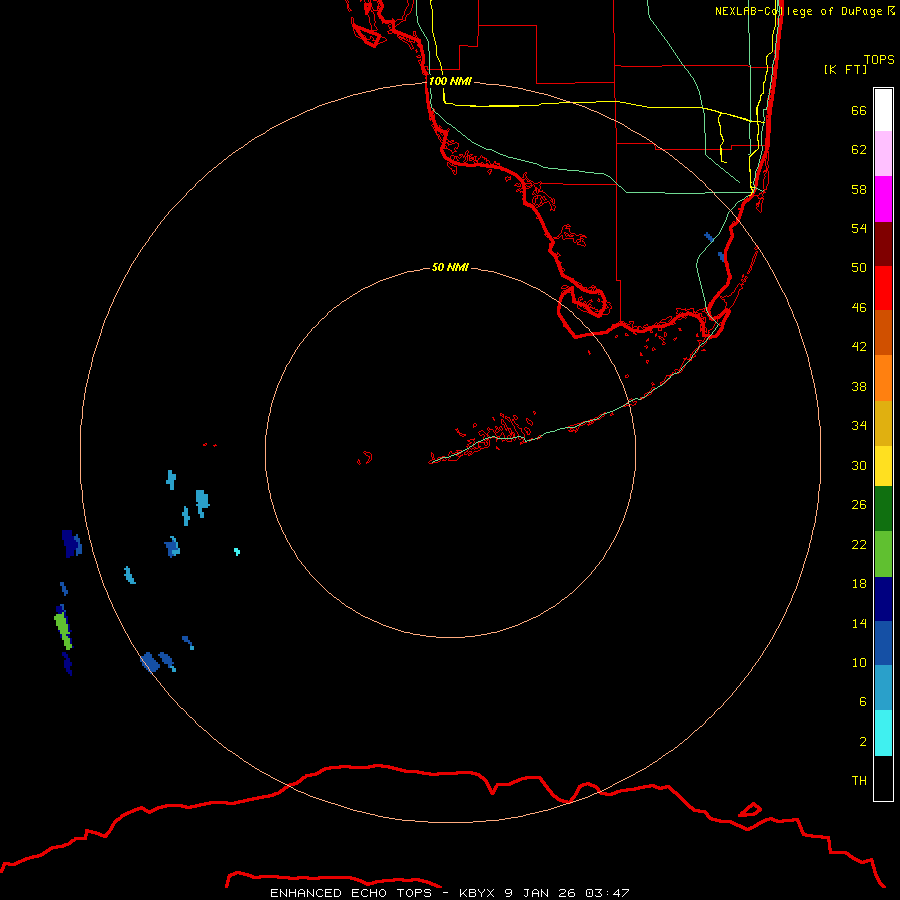
Task: Click the black TH legend swatch
Action: (883, 778)
